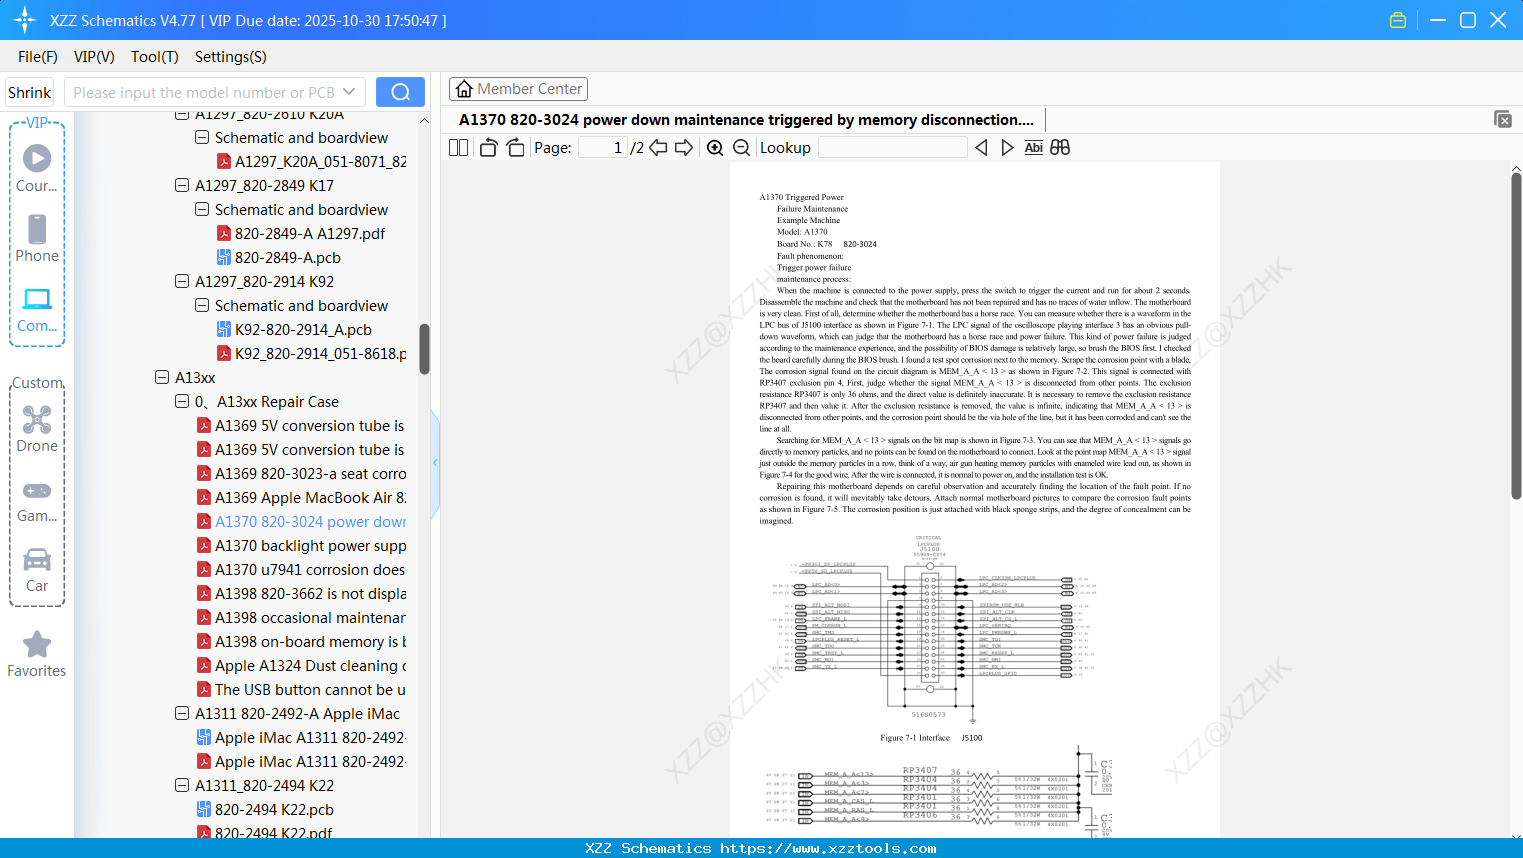Toggle two-page view icon in viewer toolbar
Screen dimensions: 1523x858
(458, 148)
